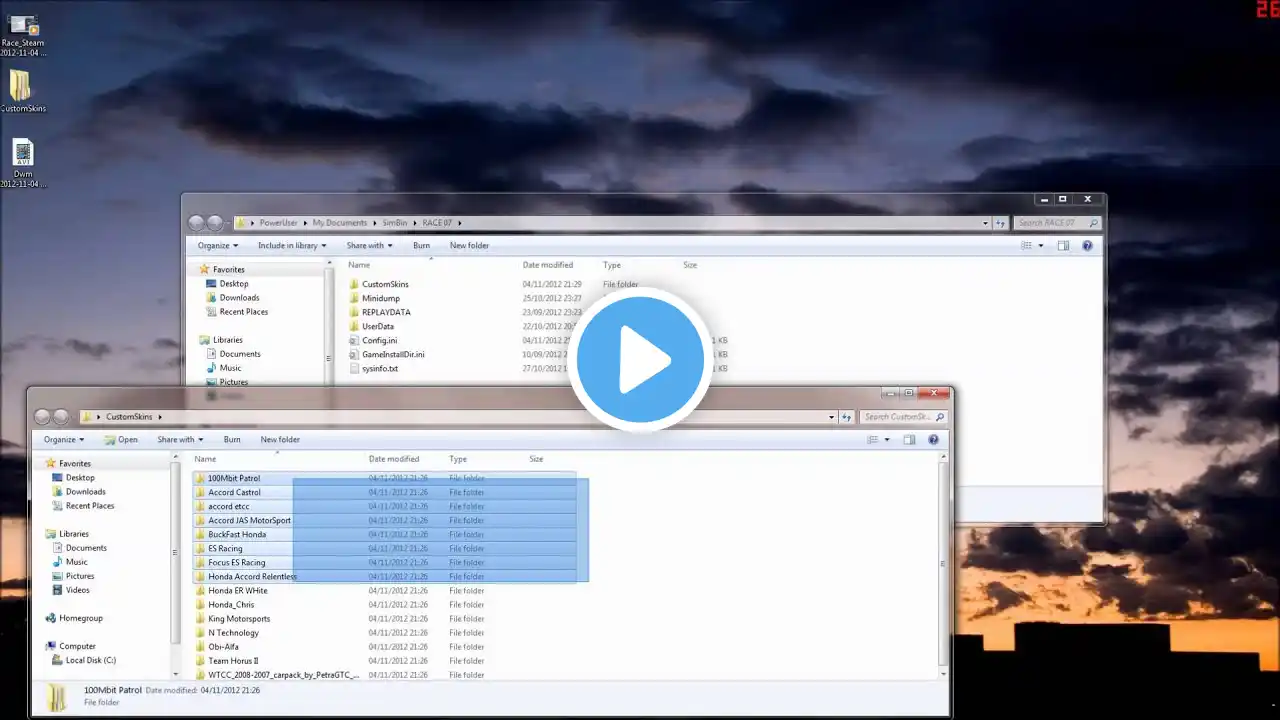Go forward in the RACE 07 window

pos(215,223)
